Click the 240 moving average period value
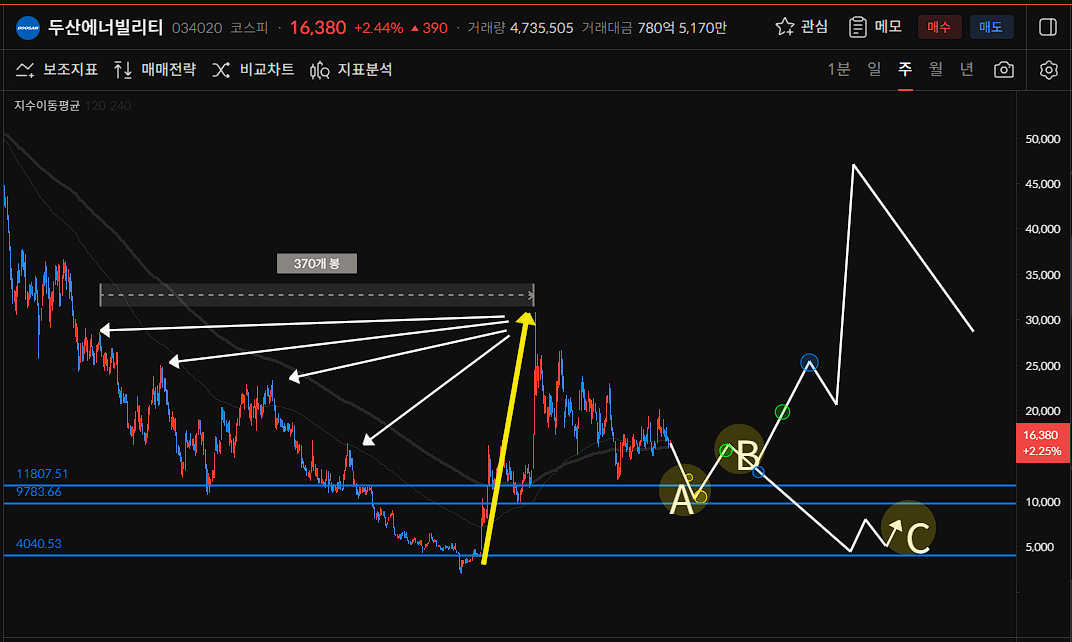1072x642 pixels. (119, 106)
